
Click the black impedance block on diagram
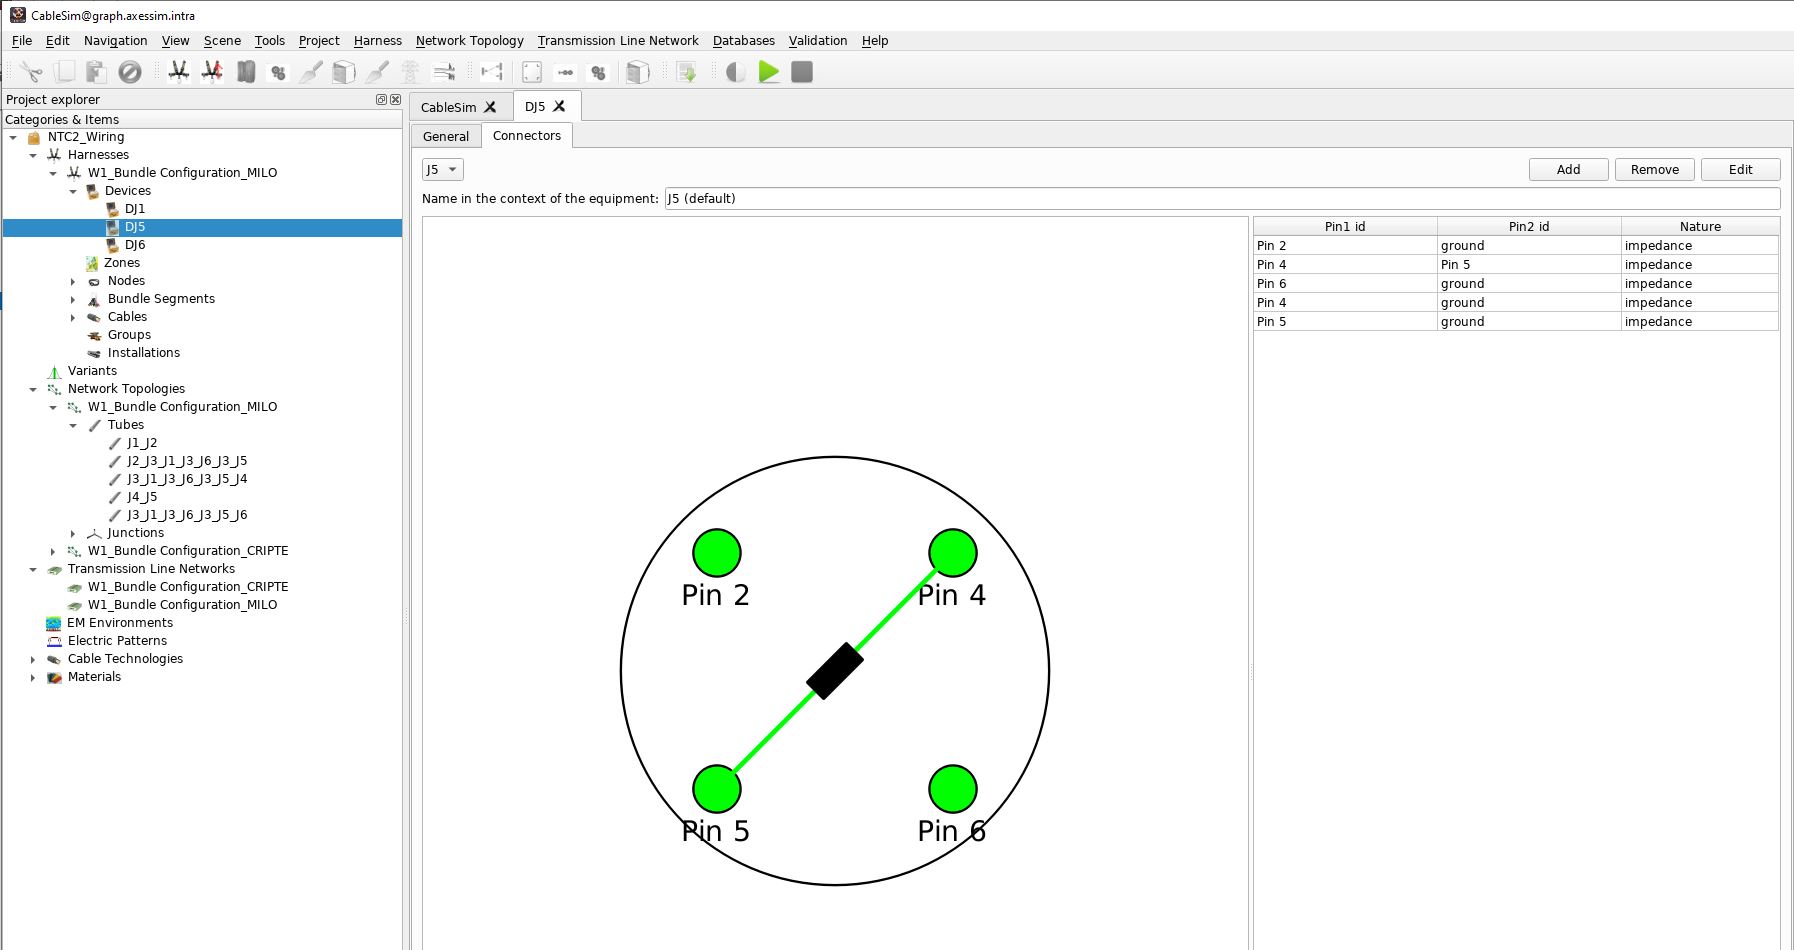(834, 671)
